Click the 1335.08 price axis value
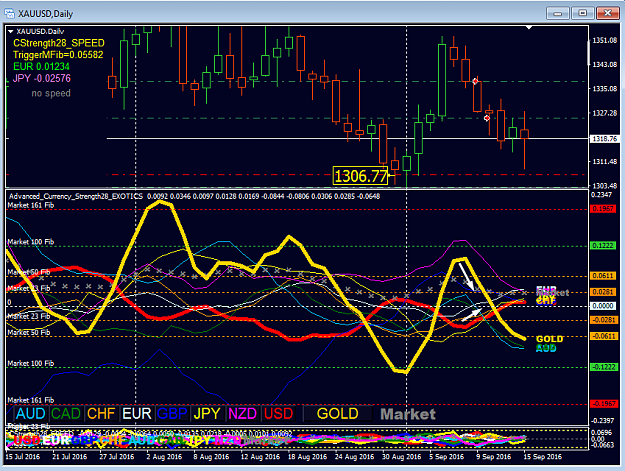 605,88
